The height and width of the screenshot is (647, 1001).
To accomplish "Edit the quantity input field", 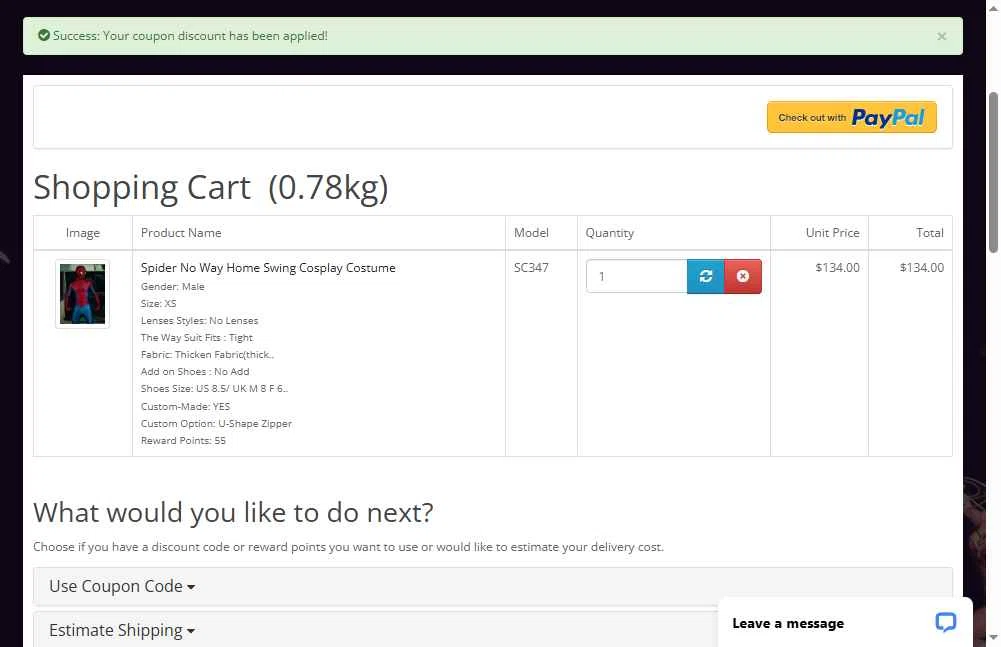I will [636, 277].
